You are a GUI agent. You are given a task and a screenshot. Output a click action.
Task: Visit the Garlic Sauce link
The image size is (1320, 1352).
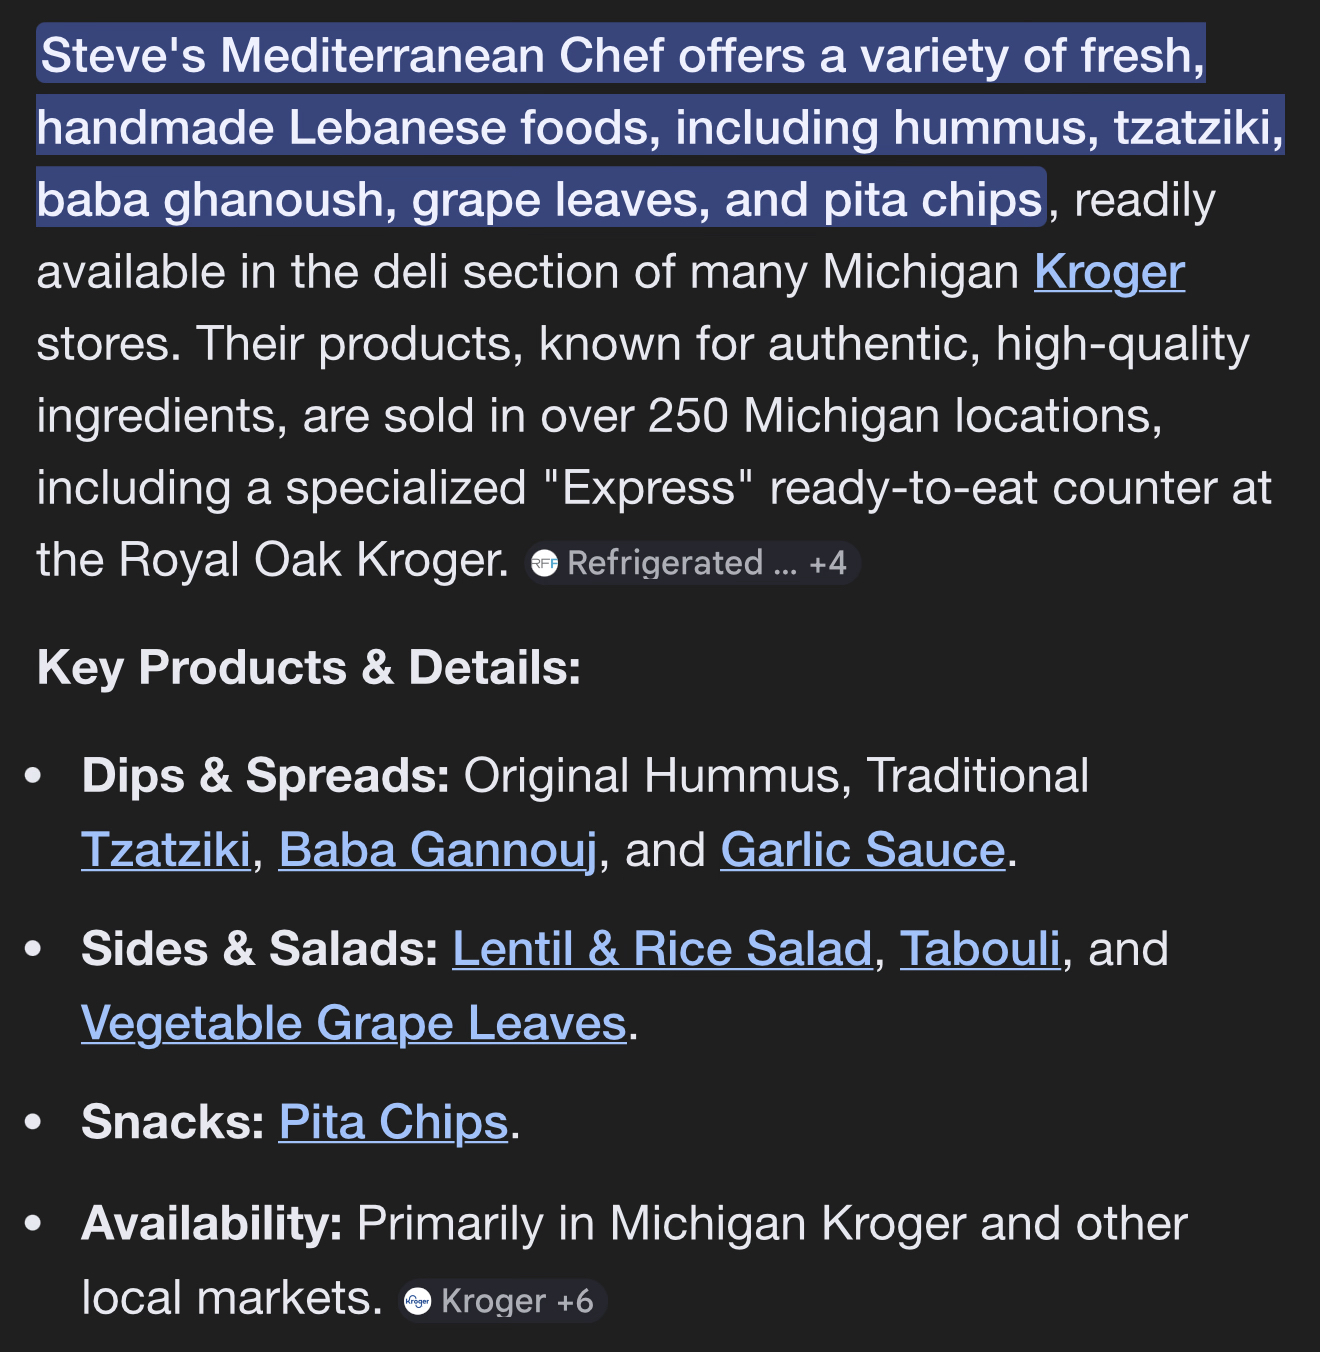point(862,850)
